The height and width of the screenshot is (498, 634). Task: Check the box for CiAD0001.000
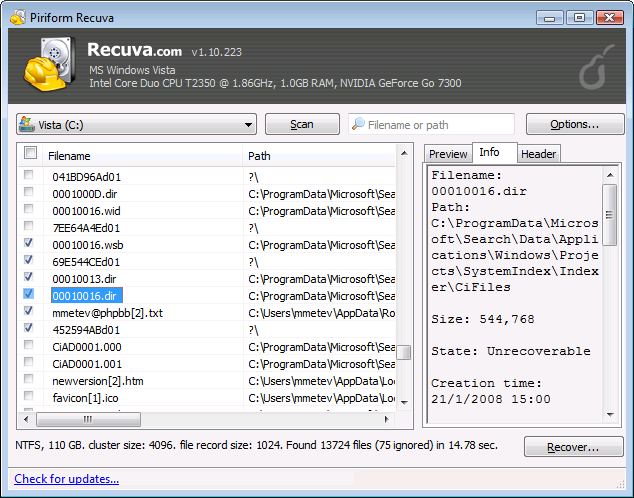pos(28,344)
